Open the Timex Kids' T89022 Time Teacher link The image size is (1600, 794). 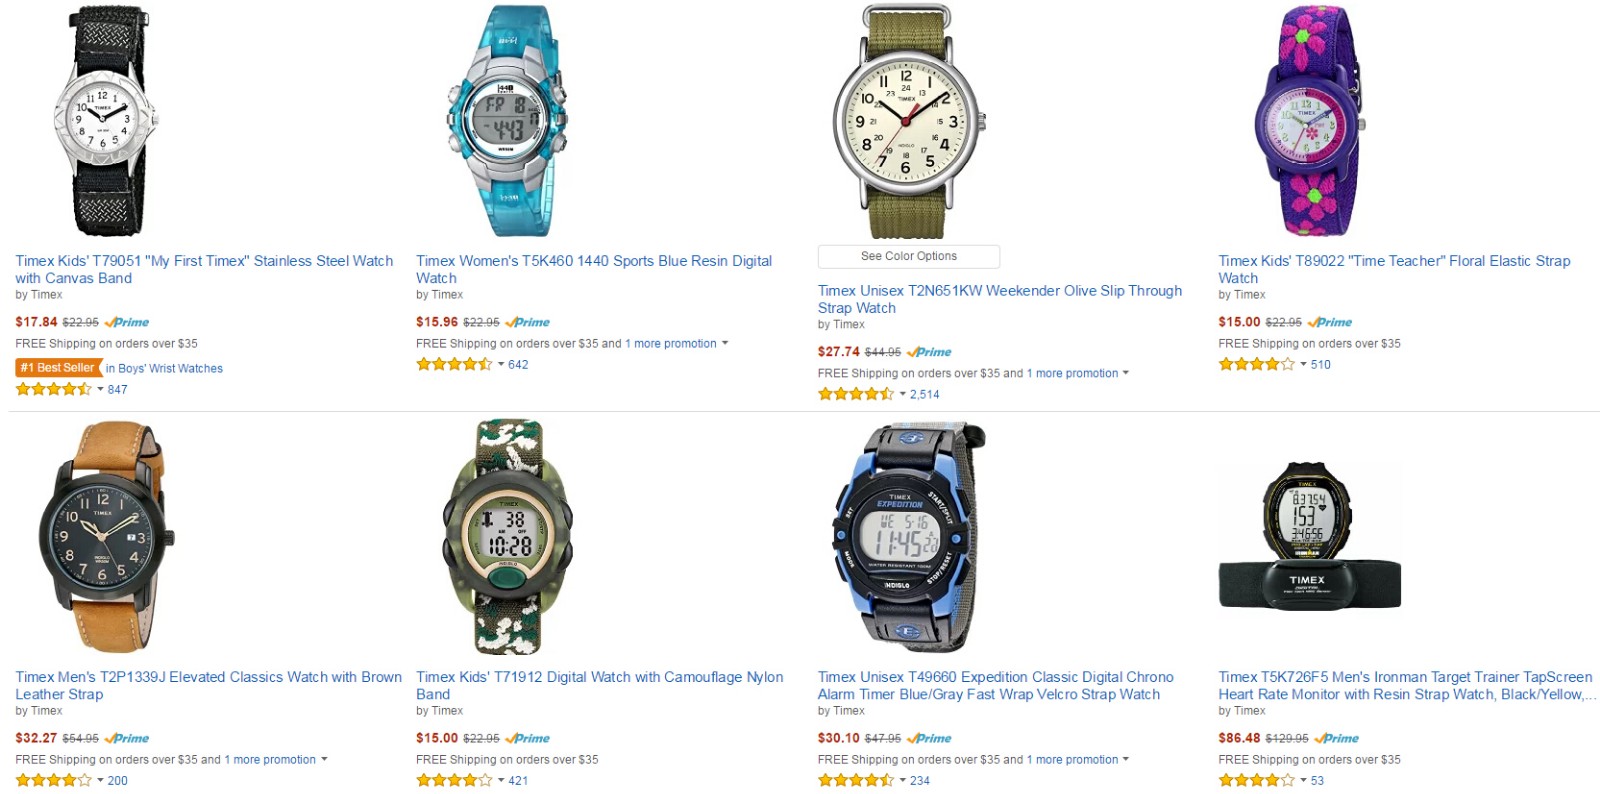[x=1394, y=269]
